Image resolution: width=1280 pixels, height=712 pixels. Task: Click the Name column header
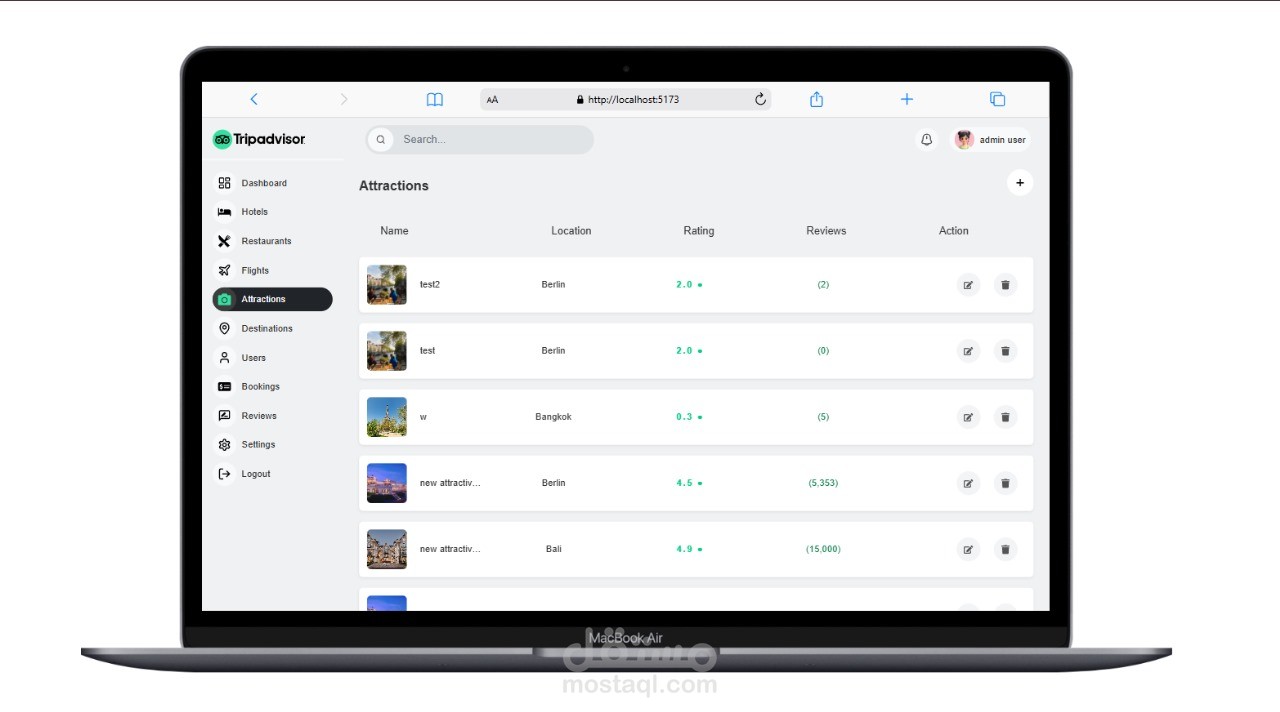click(x=394, y=231)
